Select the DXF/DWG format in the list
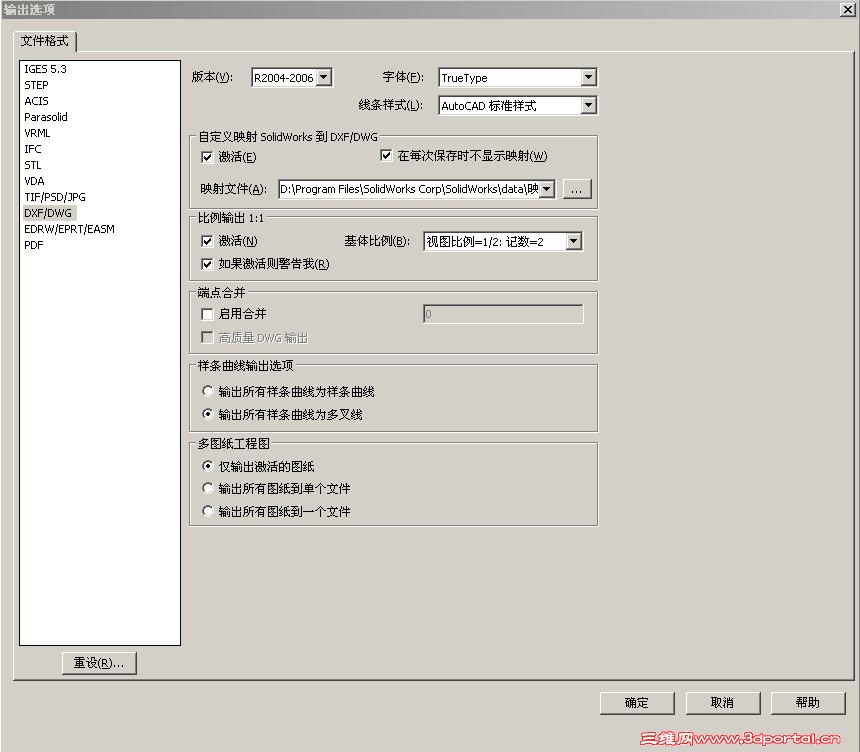 coord(47,212)
